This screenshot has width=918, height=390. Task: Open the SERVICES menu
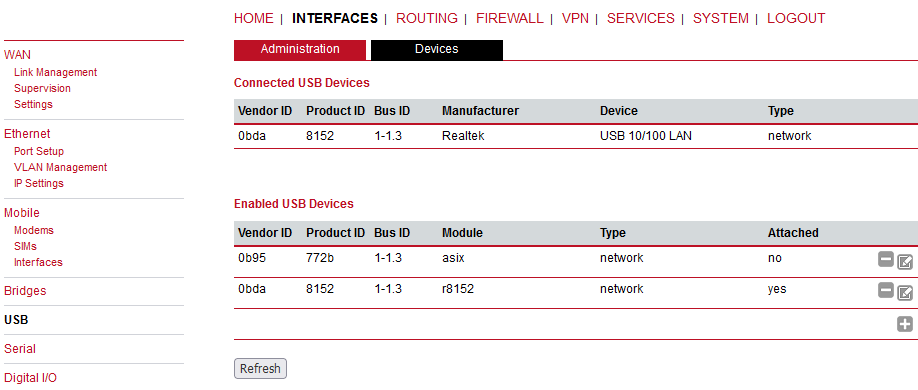[x=640, y=18]
